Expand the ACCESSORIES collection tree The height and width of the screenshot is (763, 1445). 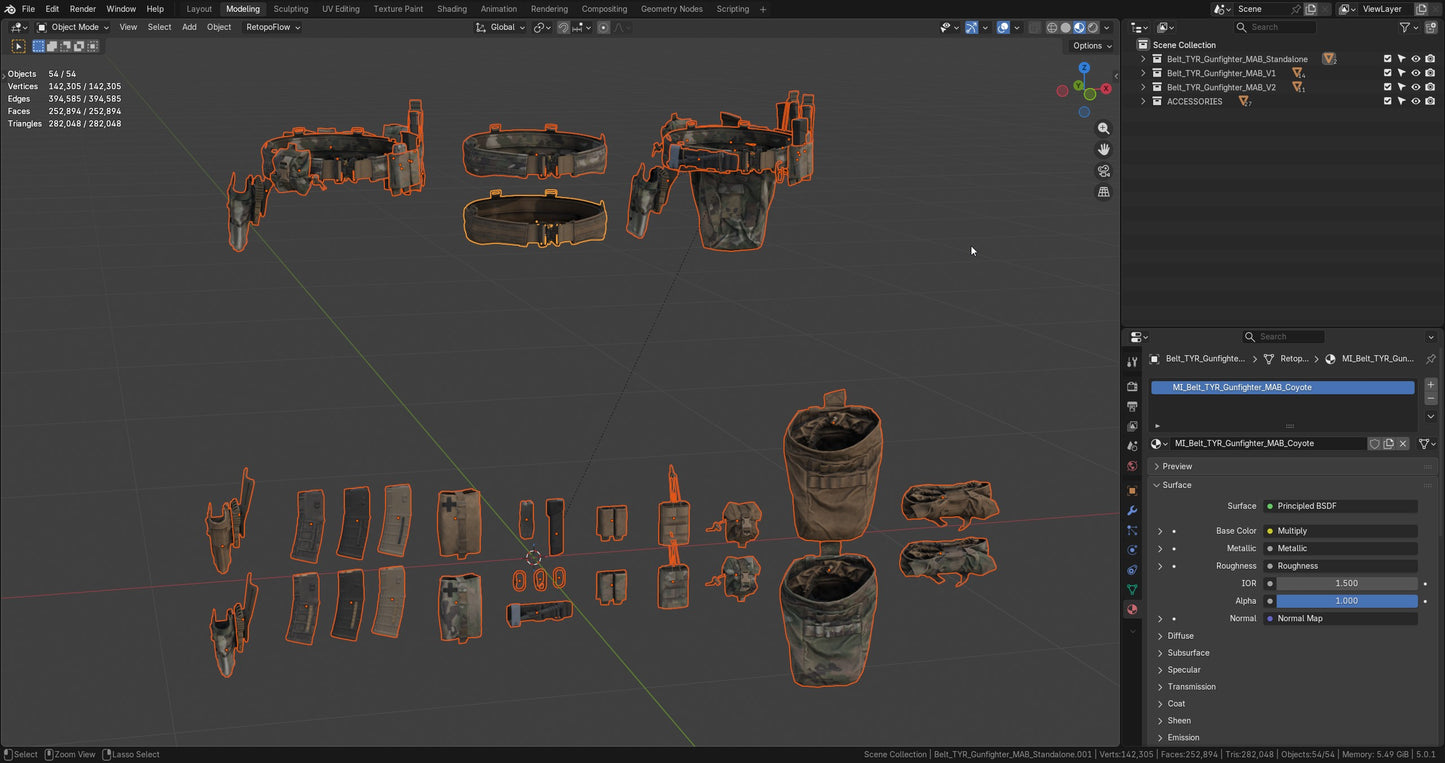coord(1144,102)
